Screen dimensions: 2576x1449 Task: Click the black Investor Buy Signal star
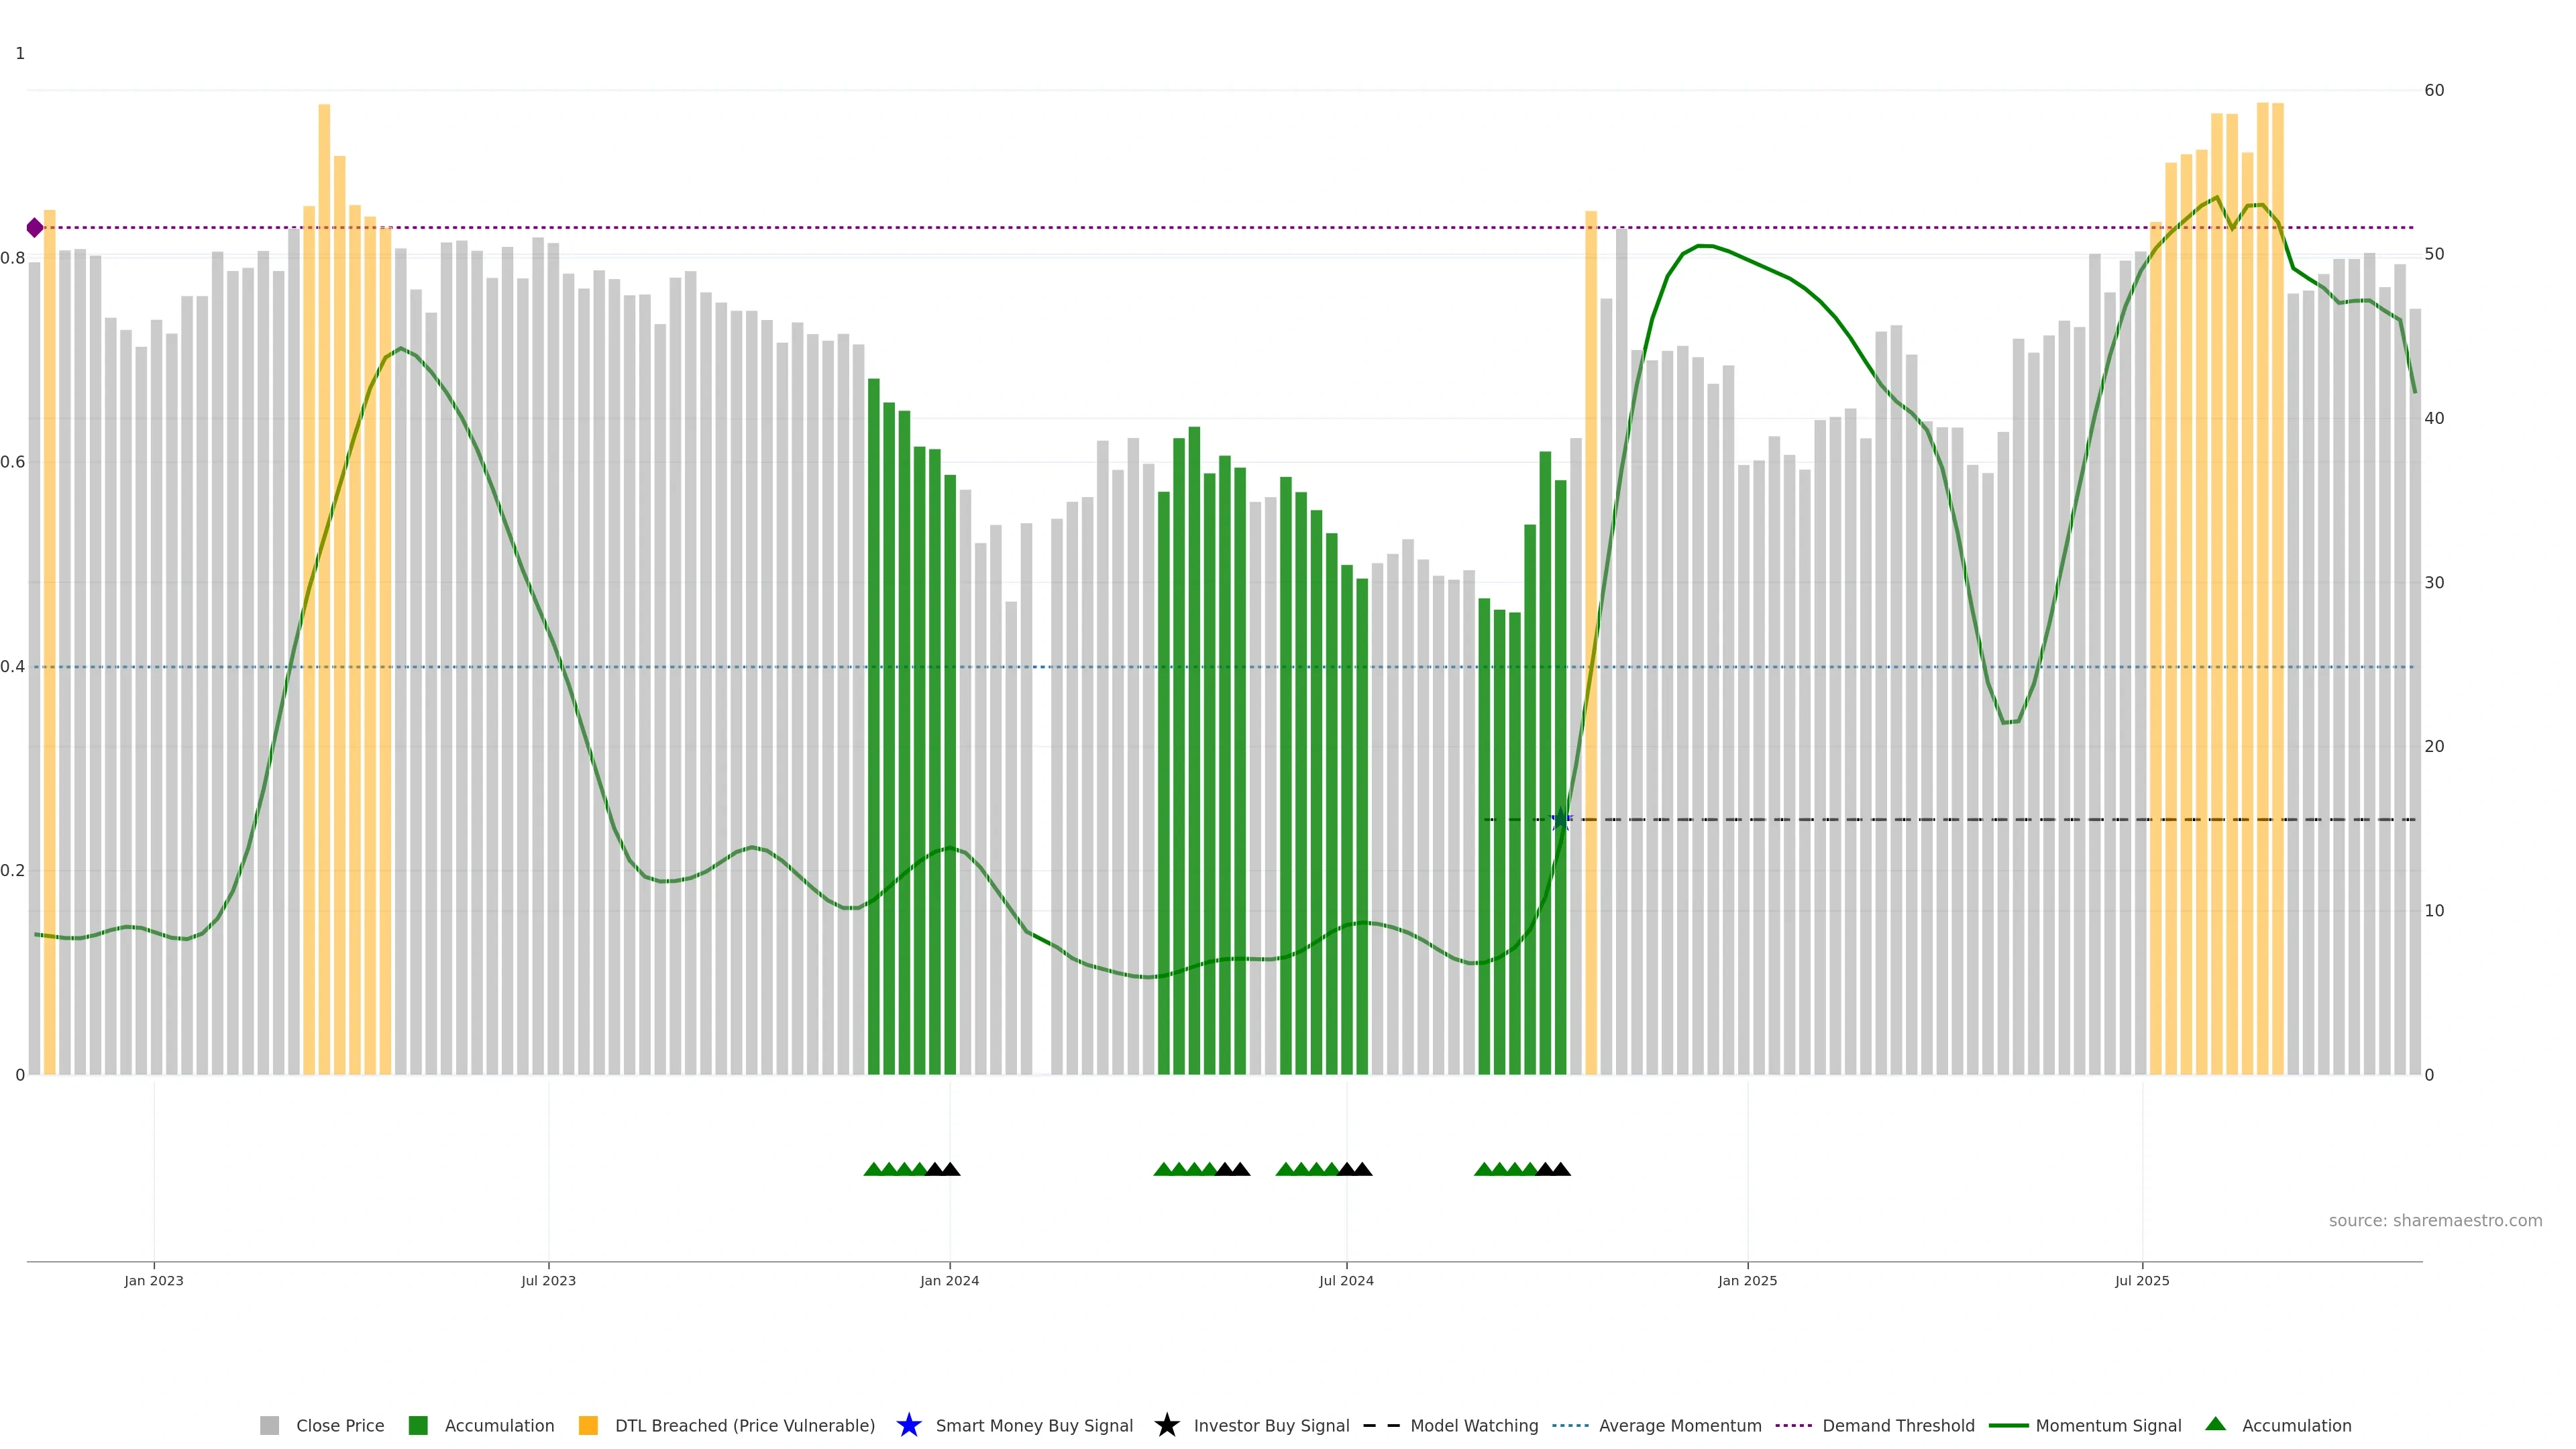tap(1166, 1425)
